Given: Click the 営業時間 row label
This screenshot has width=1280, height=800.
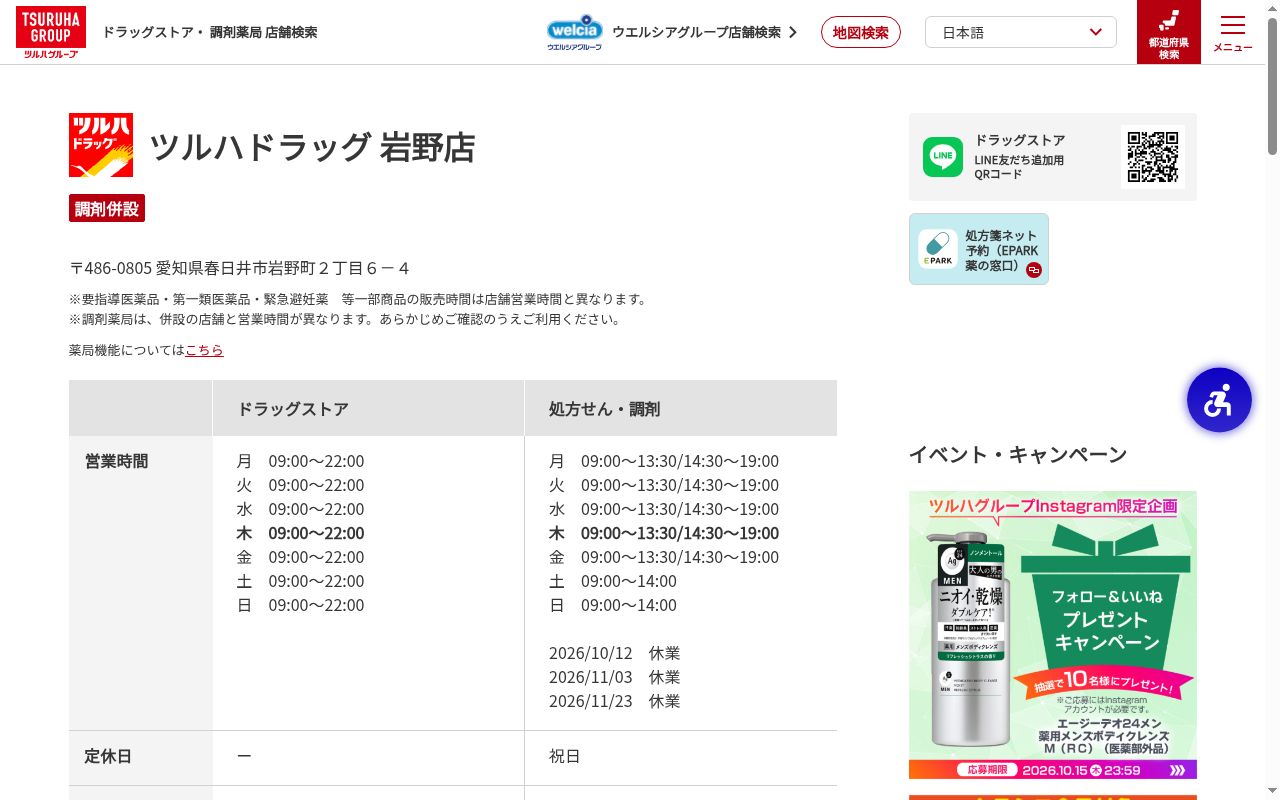Looking at the screenshot, I should (116, 461).
